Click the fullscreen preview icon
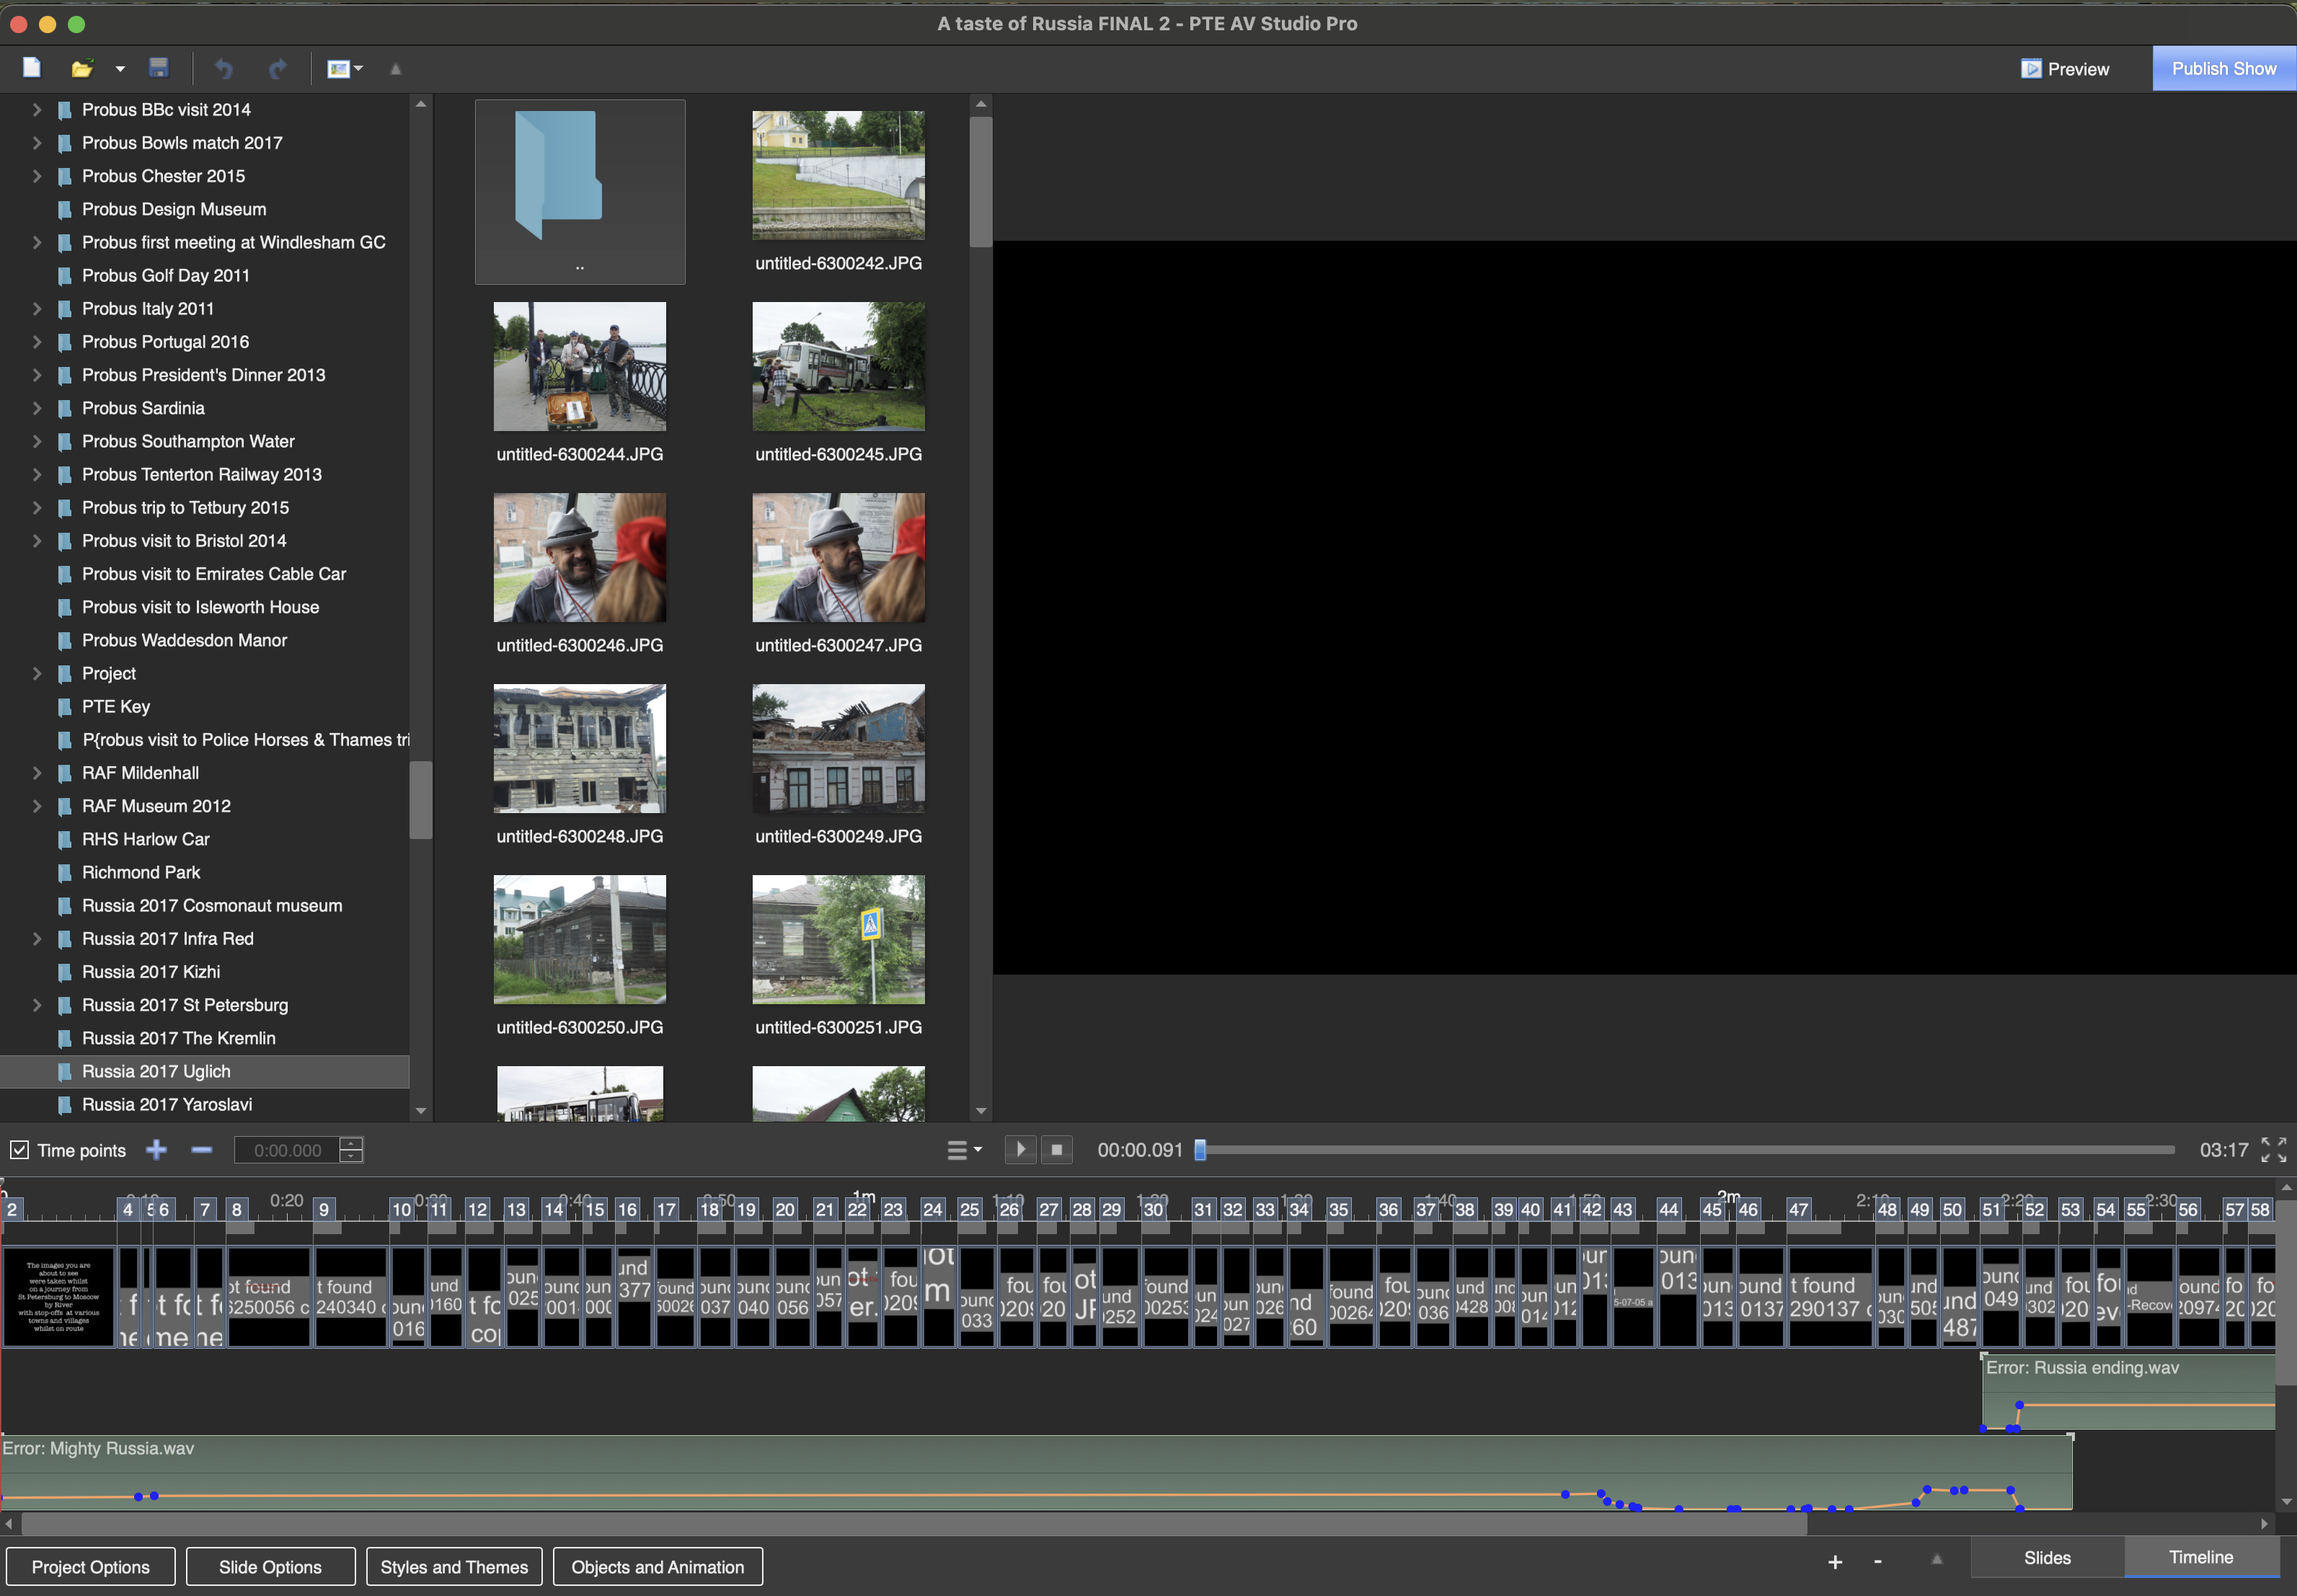2297x1596 pixels. point(2273,1150)
